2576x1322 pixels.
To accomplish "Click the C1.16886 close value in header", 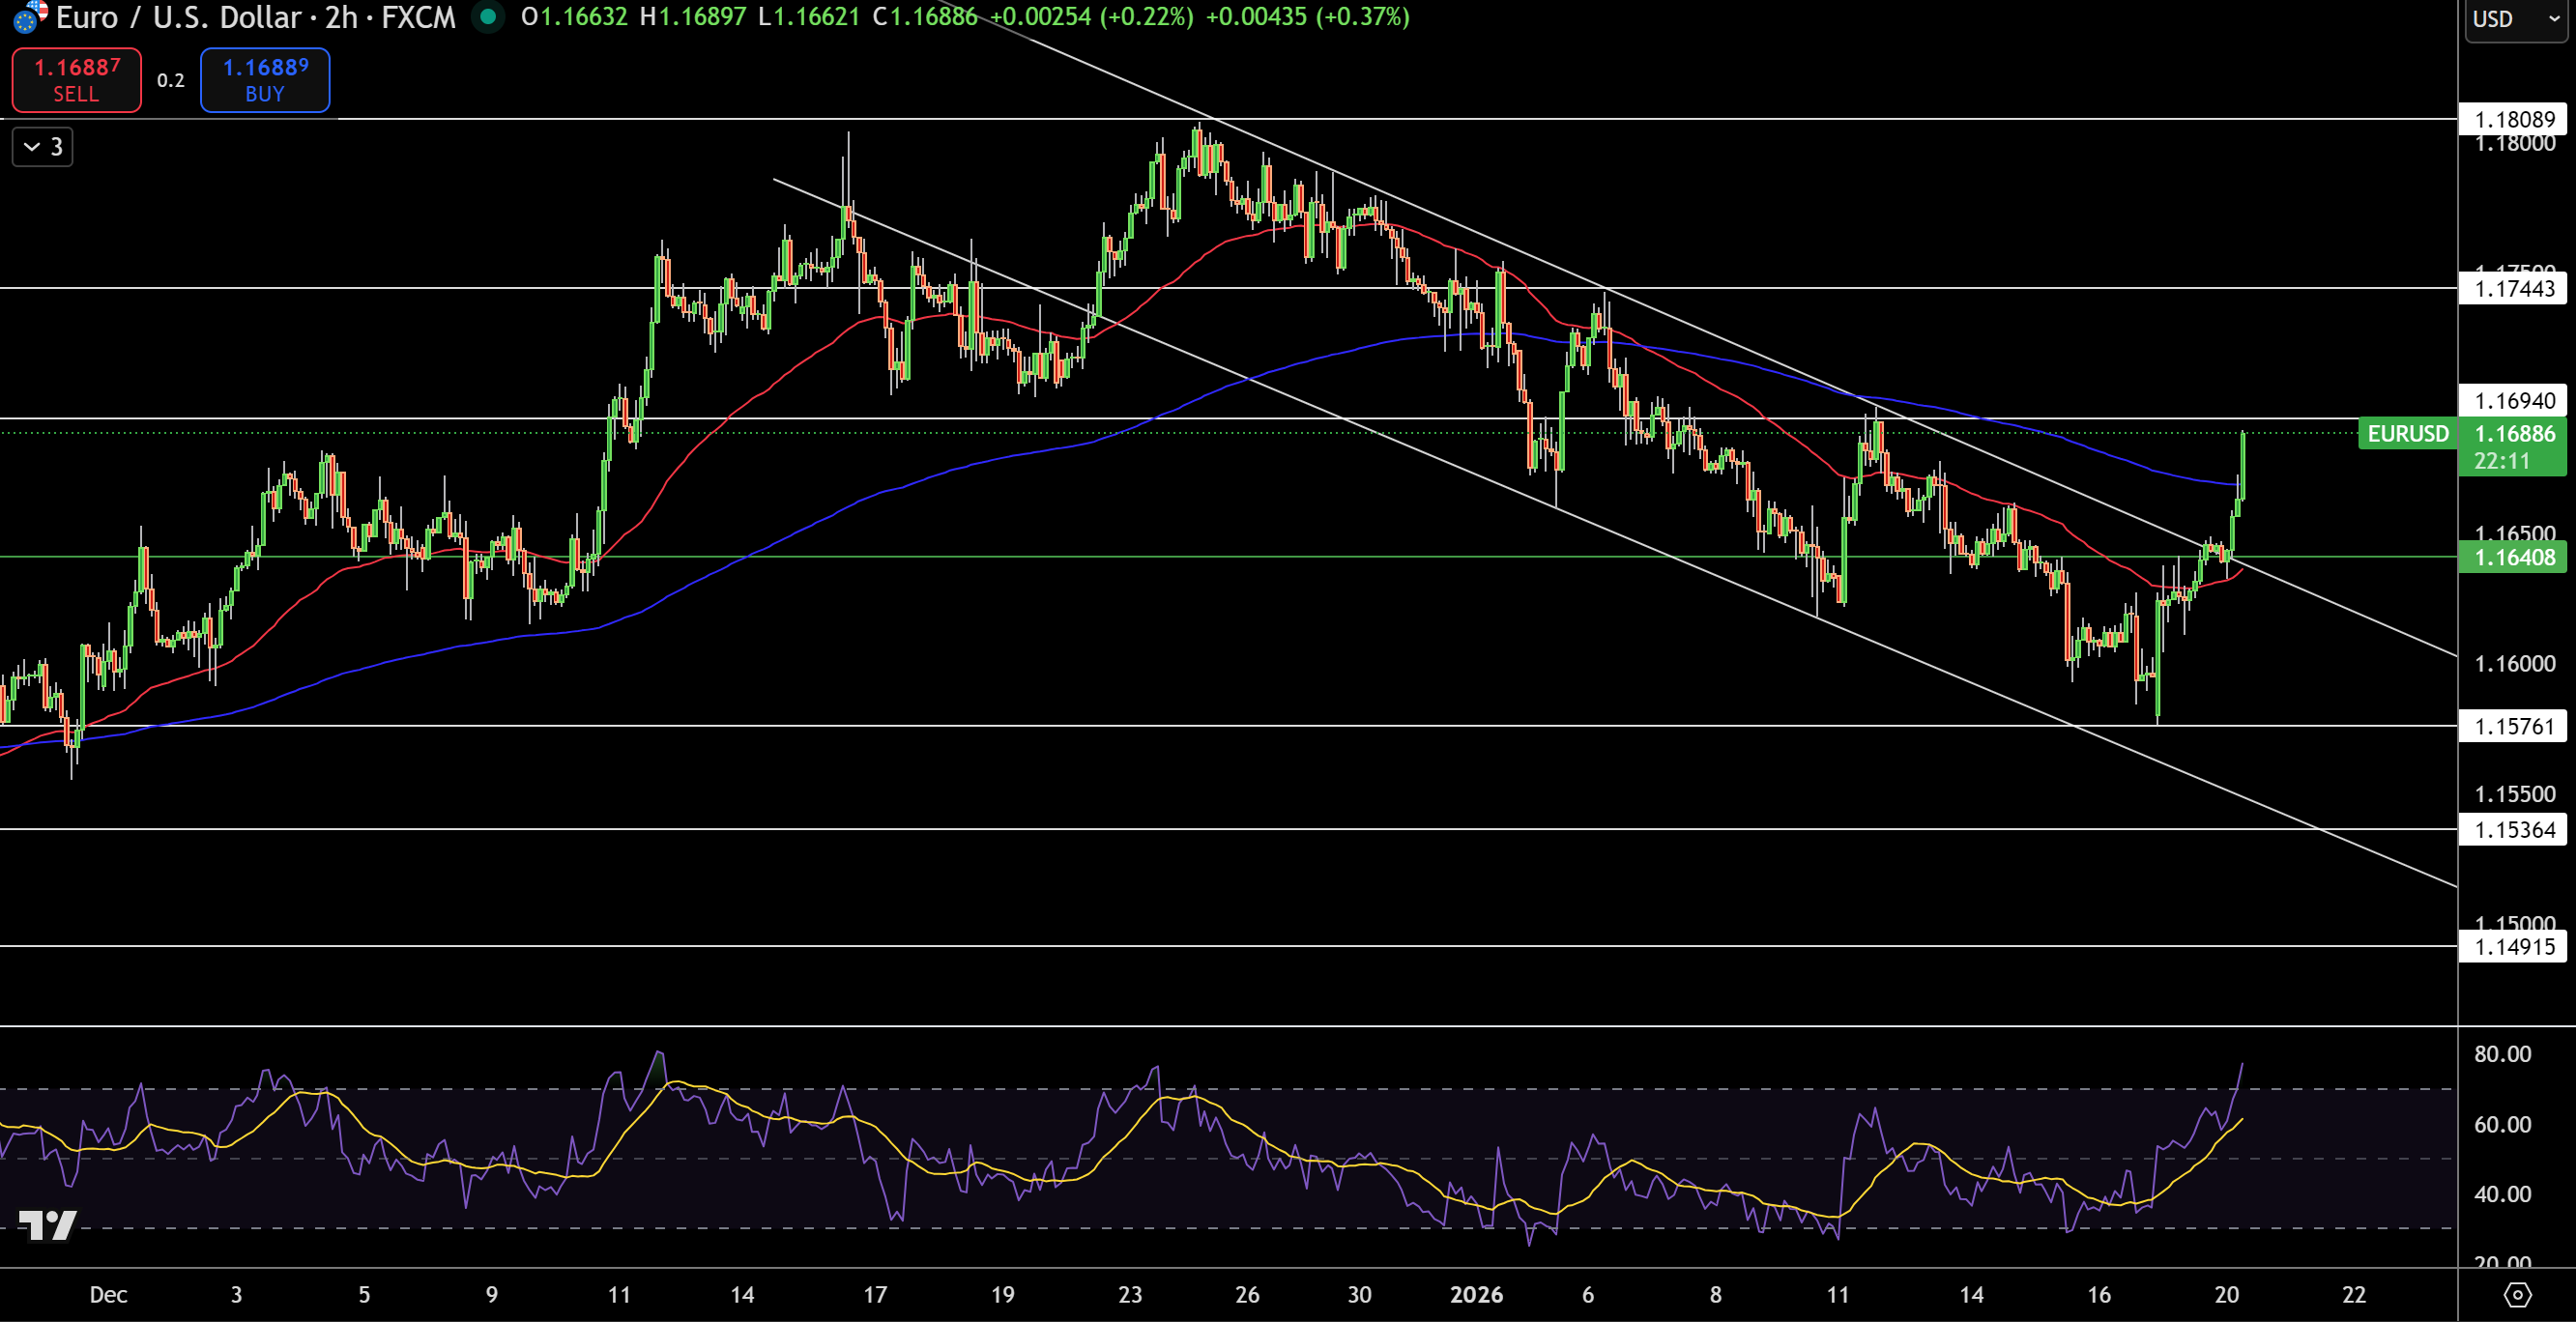I will (925, 17).
